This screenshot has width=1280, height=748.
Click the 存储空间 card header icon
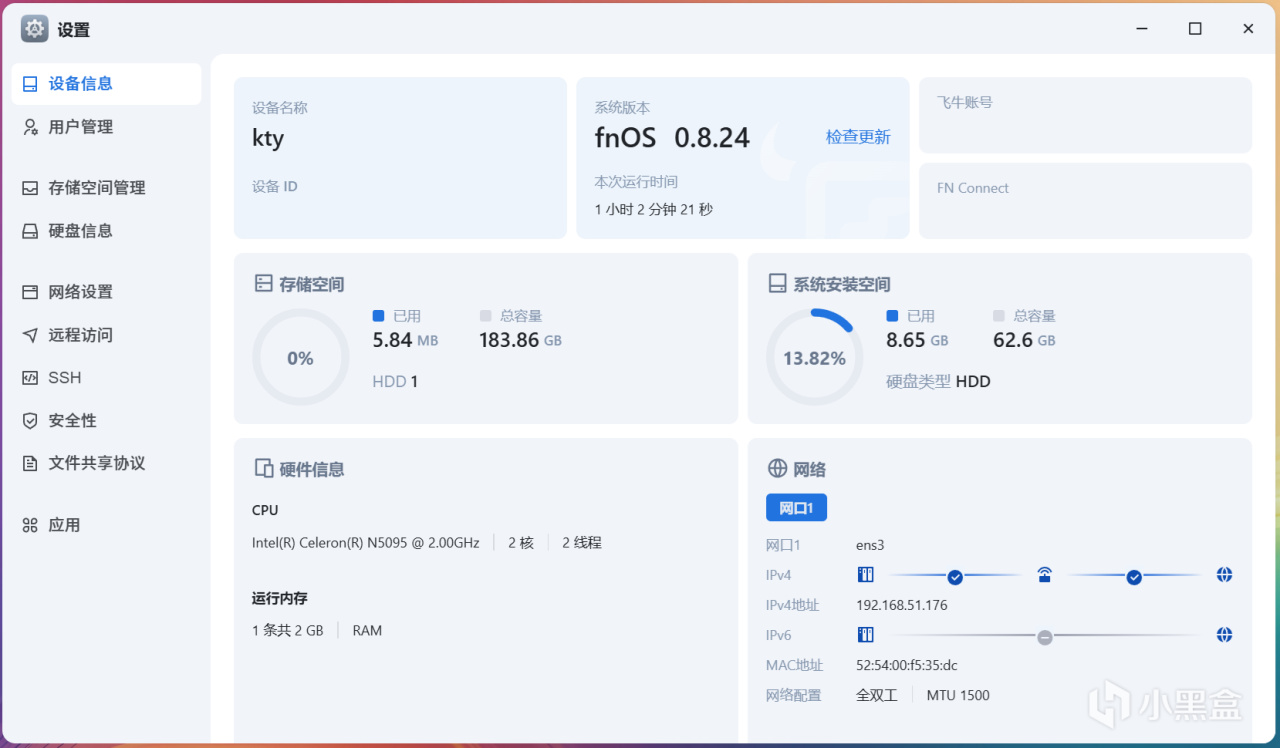263,283
